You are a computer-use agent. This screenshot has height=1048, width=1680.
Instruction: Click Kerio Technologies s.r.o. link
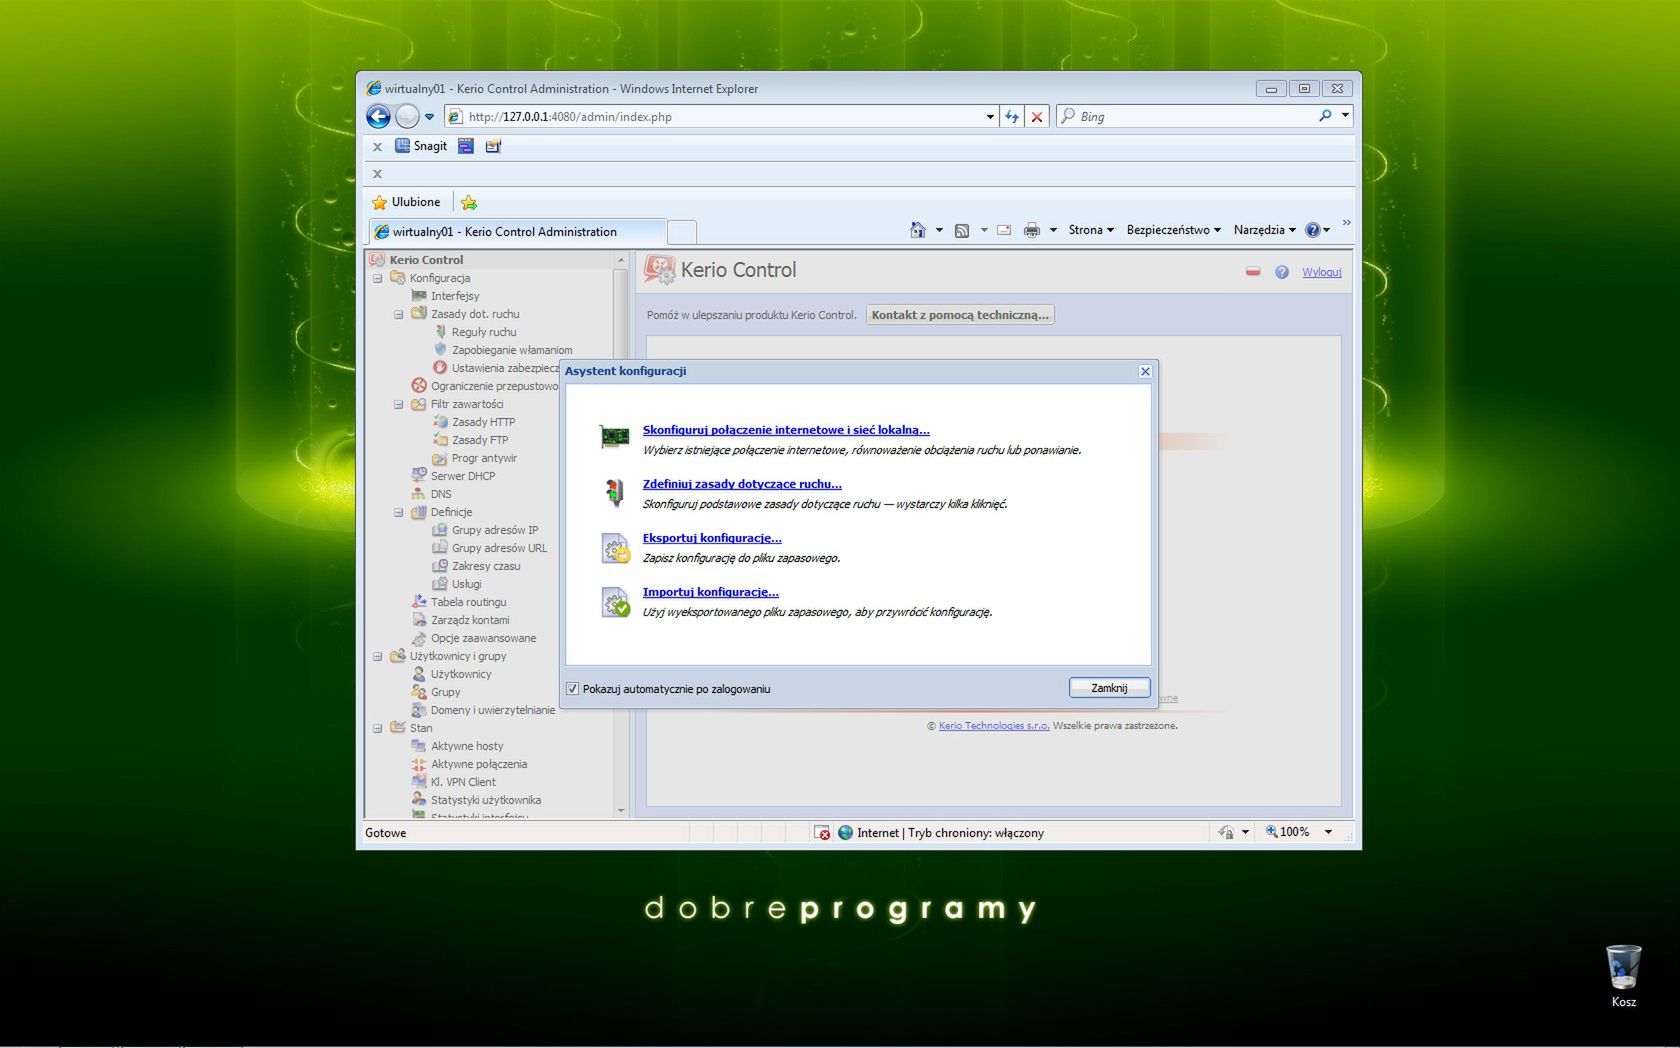click(x=994, y=726)
